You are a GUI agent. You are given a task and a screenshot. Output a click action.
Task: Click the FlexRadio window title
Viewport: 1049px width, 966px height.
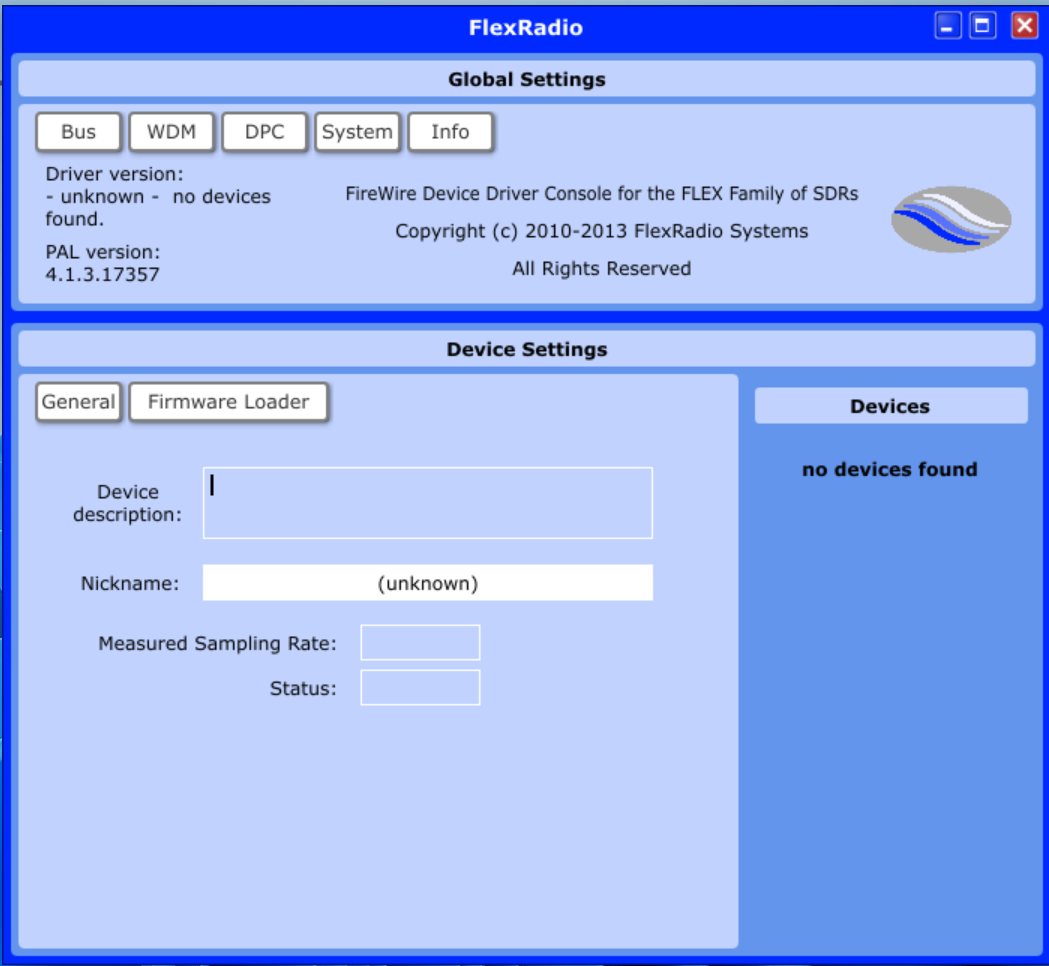pyautogui.click(x=525, y=27)
